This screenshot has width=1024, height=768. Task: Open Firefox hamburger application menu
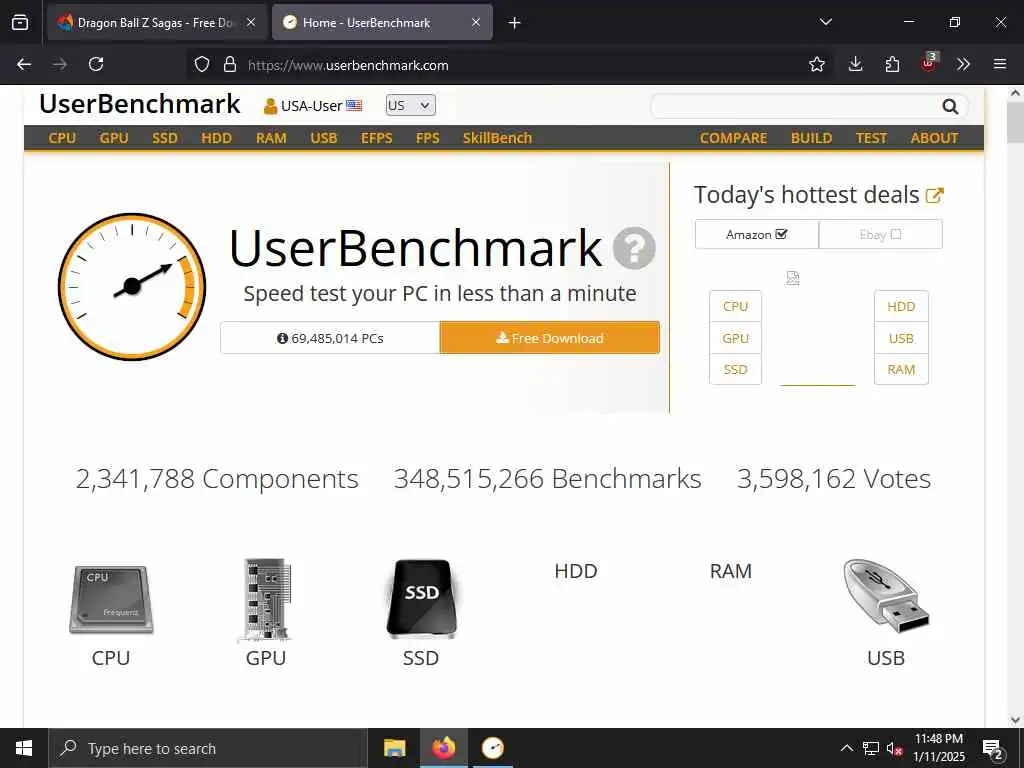click(999, 64)
